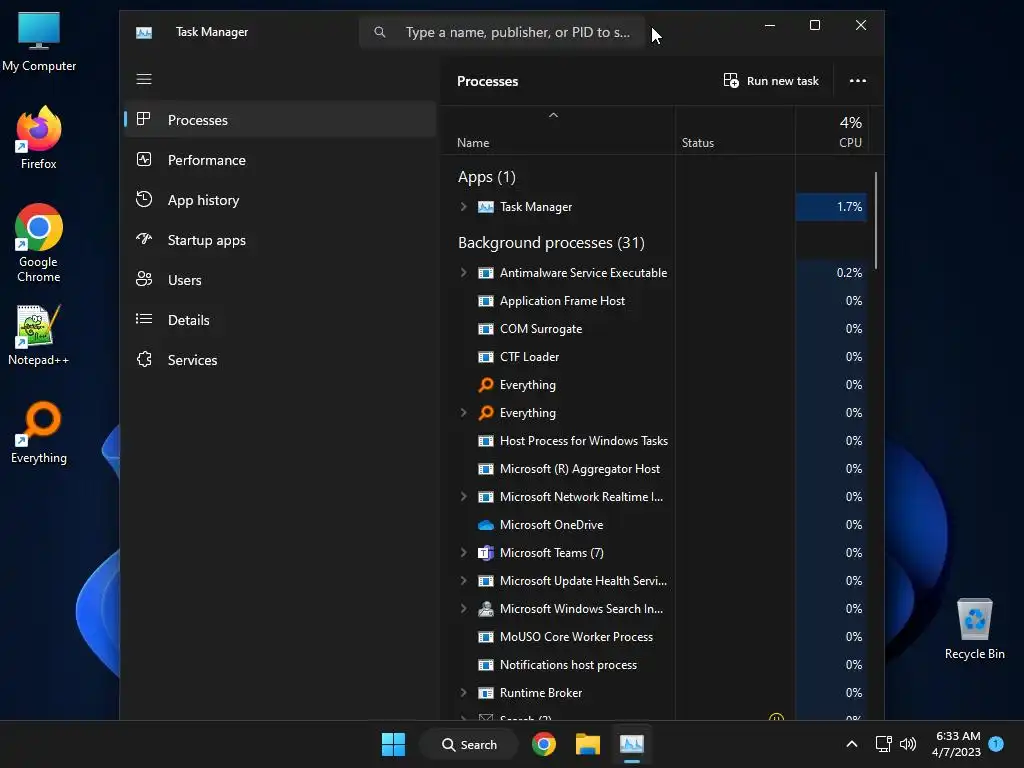
Task: Click the Details list icon
Action: (x=144, y=319)
